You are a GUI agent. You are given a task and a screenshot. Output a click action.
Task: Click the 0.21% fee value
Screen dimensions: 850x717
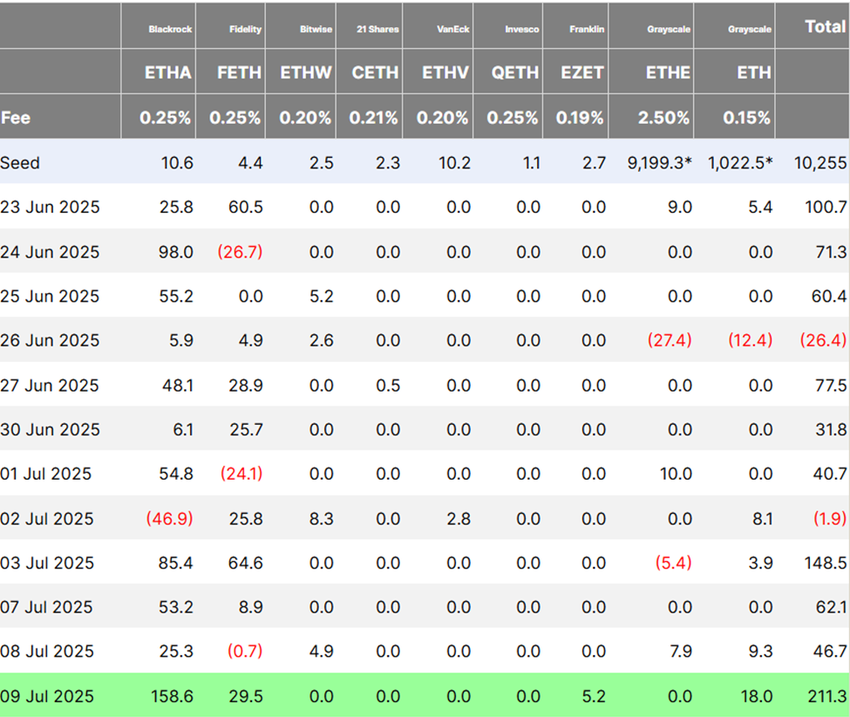tap(373, 118)
